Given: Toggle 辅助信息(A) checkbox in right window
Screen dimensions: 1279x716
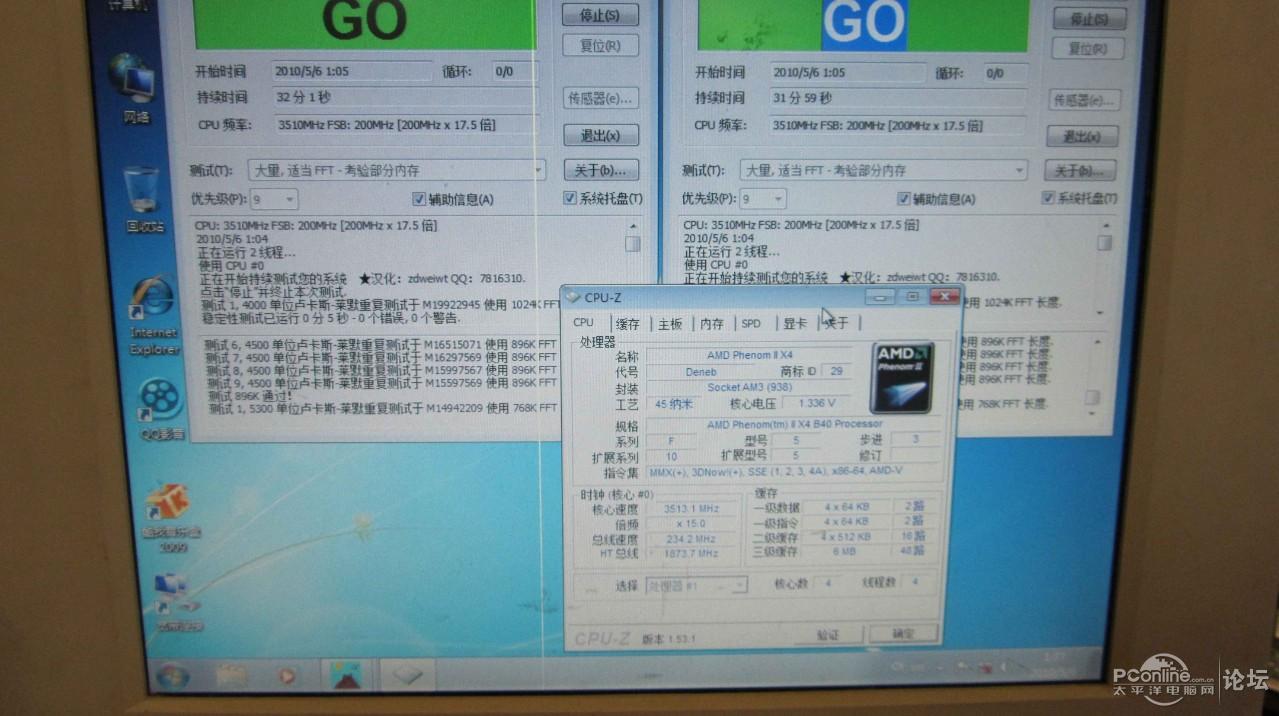Looking at the screenshot, I should coord(904,199).
